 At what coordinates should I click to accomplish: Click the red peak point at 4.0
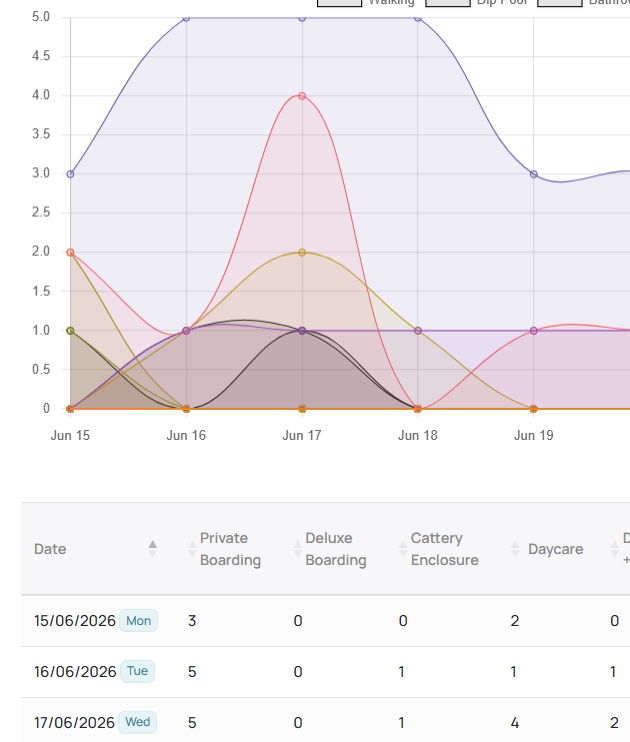(x=302, y=96)
